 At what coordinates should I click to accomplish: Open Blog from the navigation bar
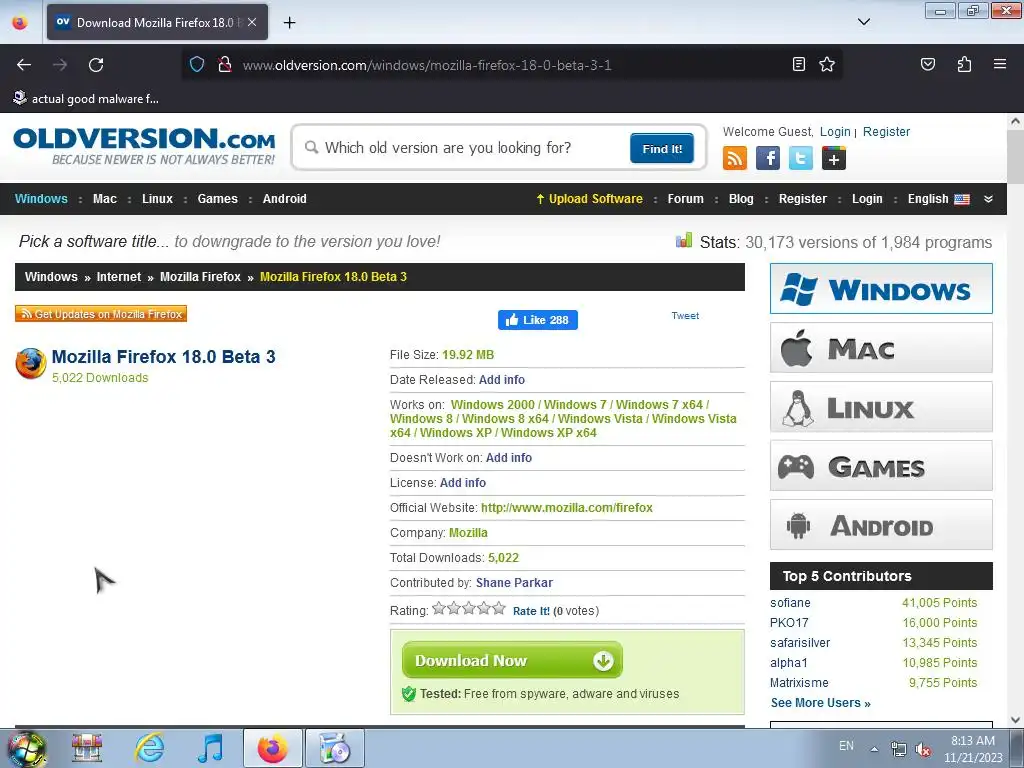point(741,199)
